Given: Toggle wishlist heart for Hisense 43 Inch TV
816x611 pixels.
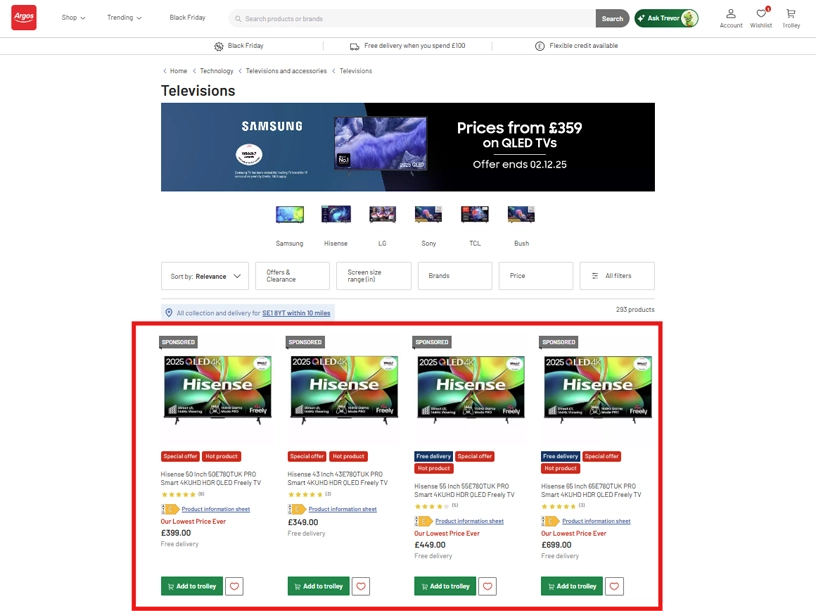Looking at the screenshot, I should pos(361,586).
